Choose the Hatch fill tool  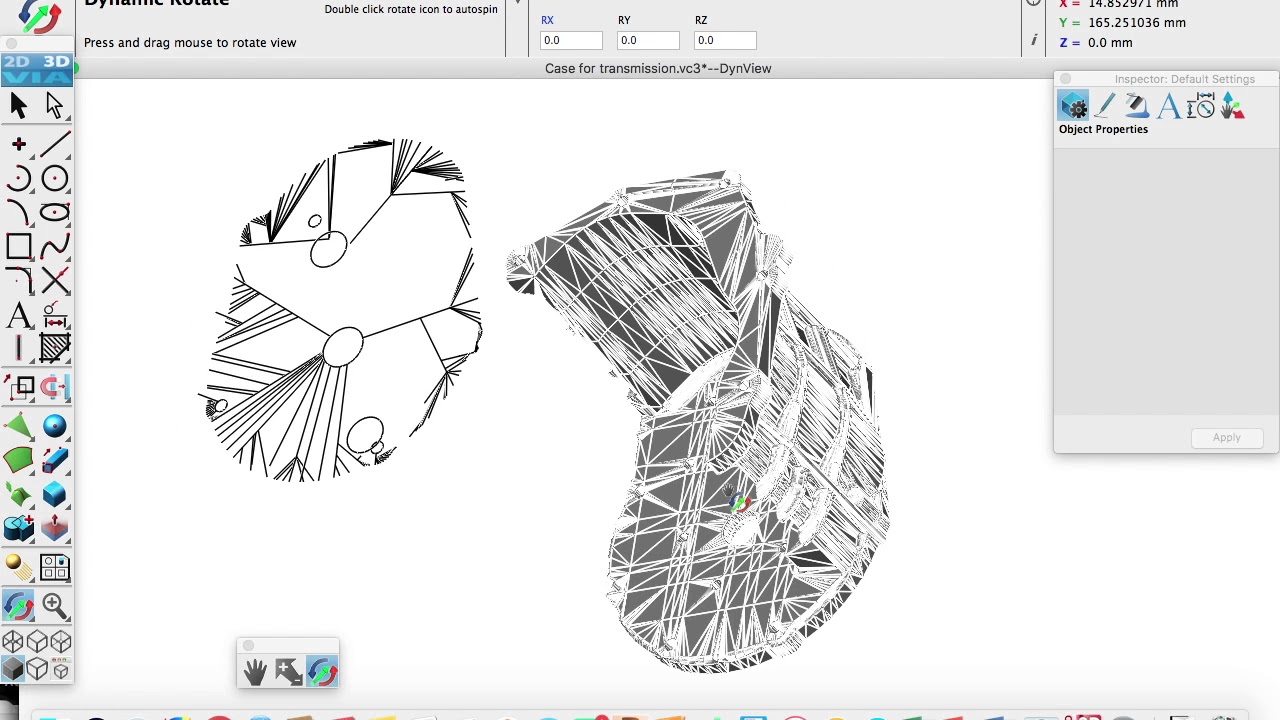55,349
